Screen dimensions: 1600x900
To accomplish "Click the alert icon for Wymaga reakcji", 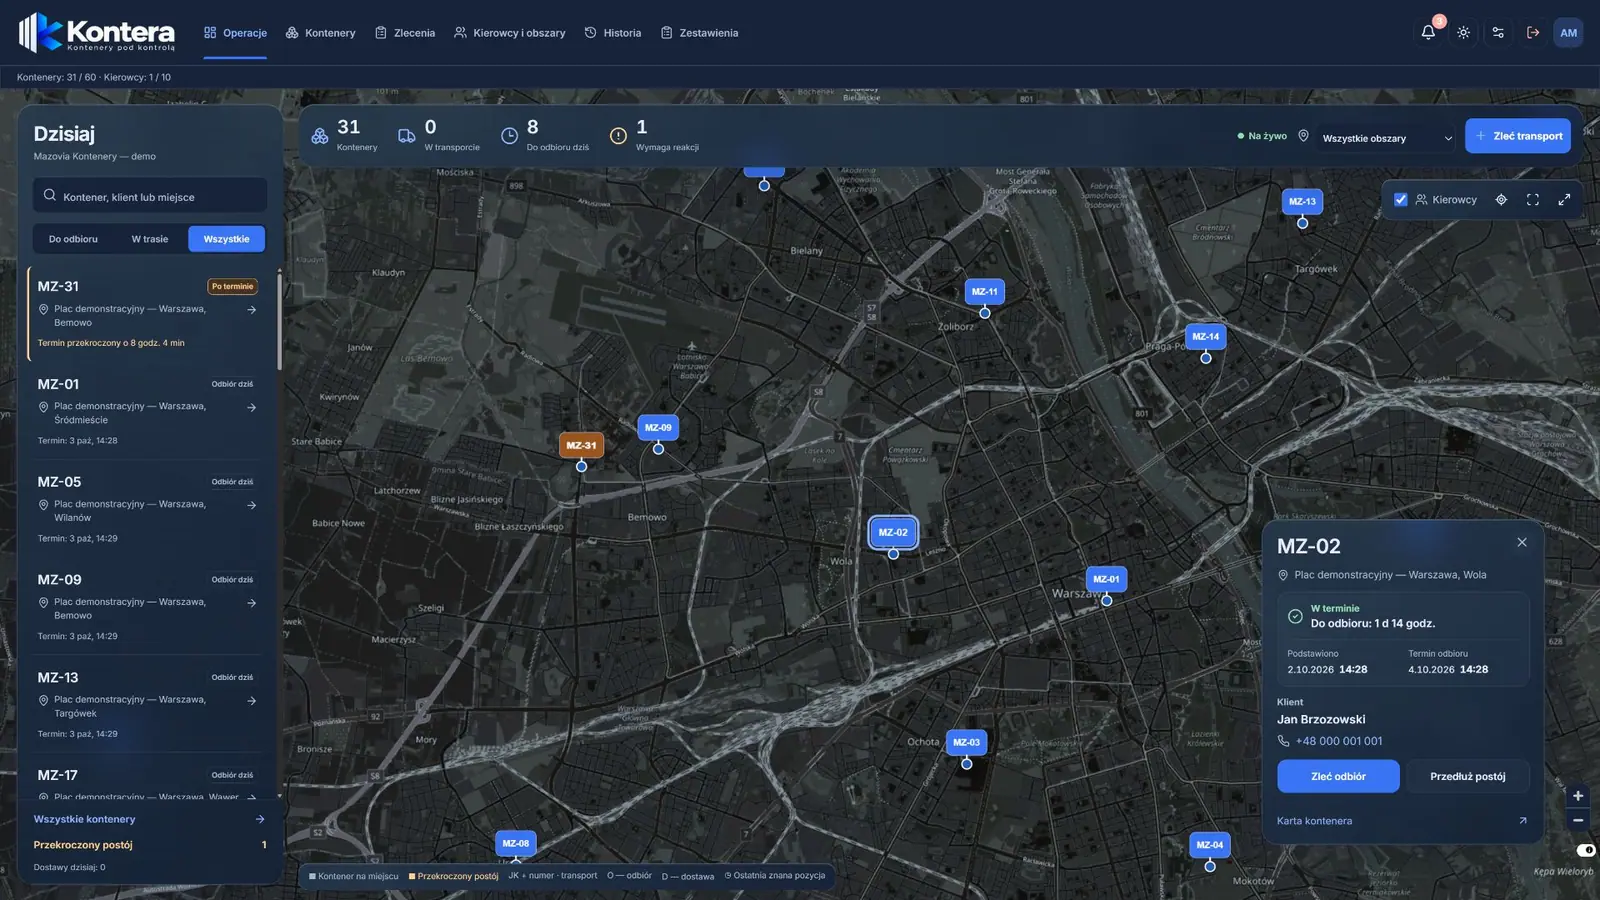I will coord(618,136).
